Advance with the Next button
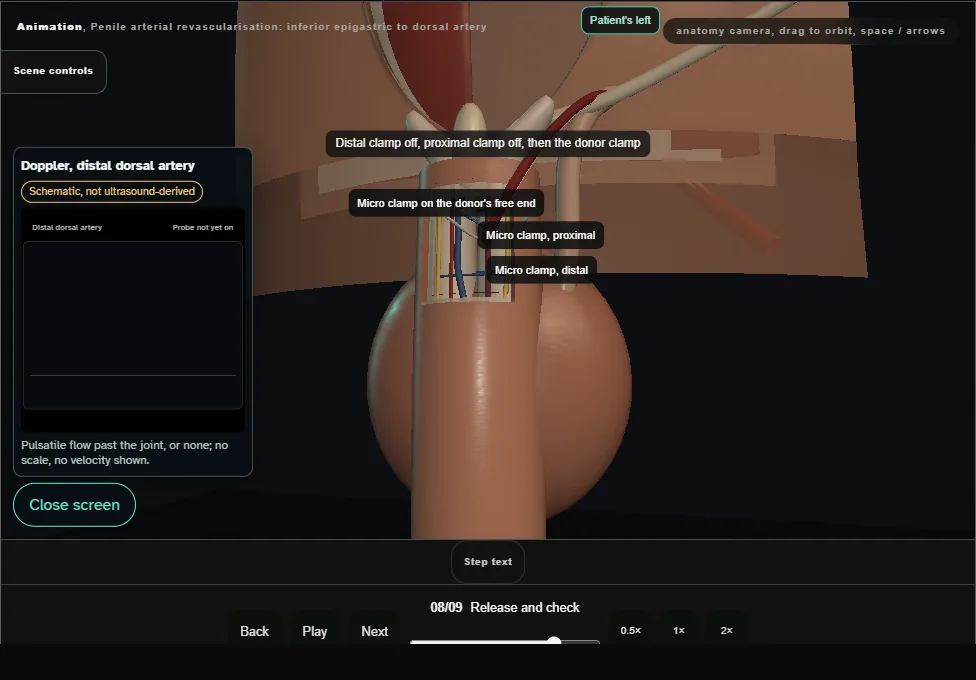 pos(375,631)
